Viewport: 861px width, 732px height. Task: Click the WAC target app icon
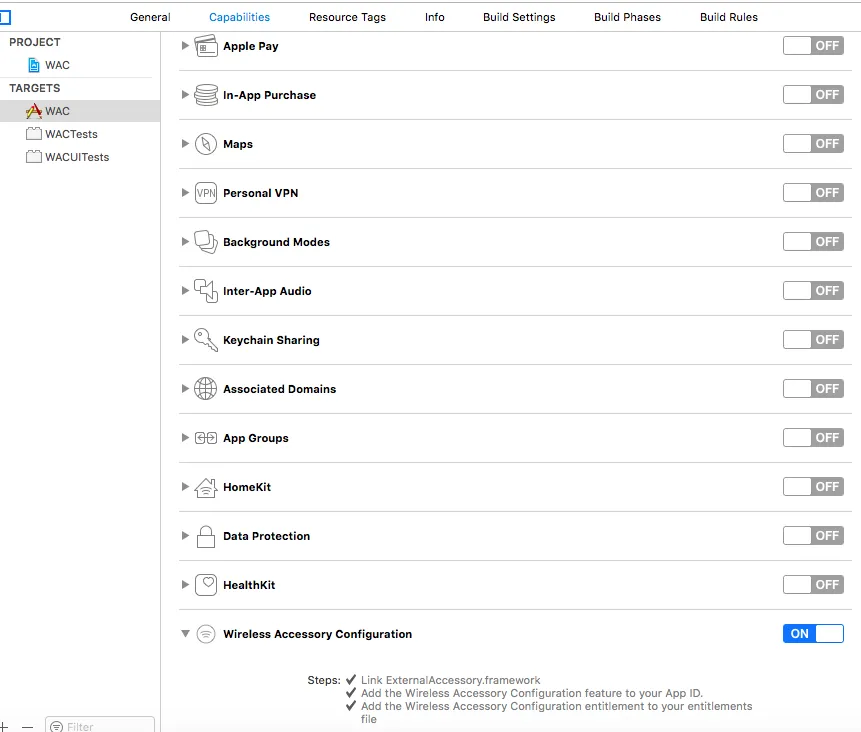pyautogui.click(x=34, y=111)
